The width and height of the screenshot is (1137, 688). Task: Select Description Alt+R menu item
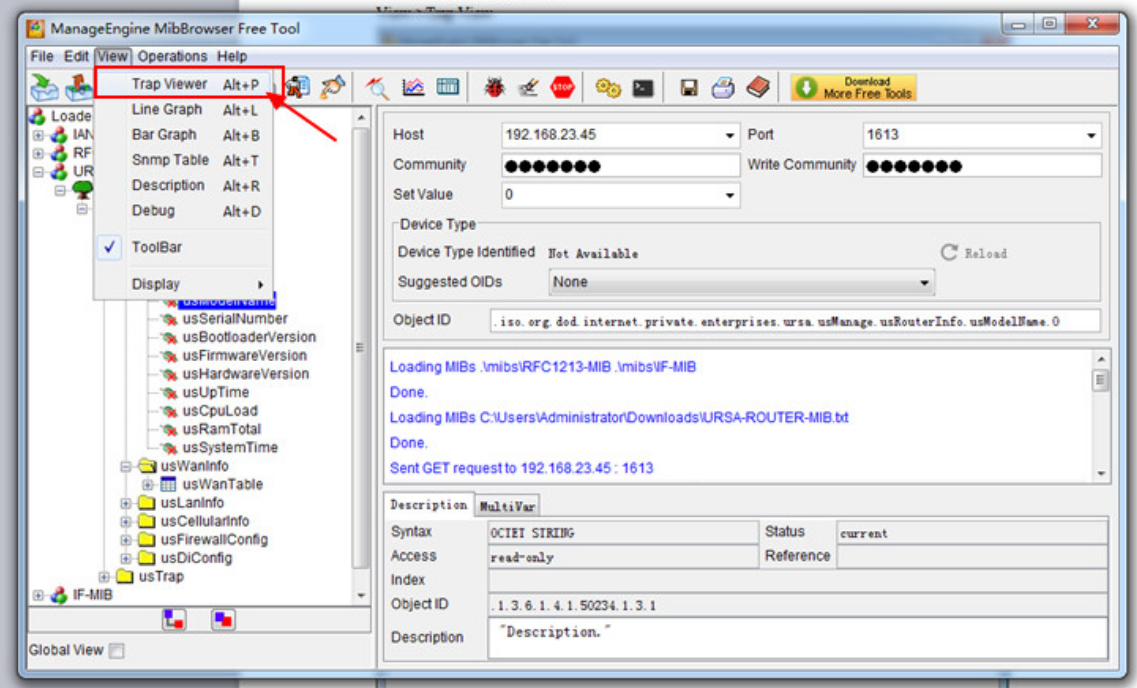(184, 186)
